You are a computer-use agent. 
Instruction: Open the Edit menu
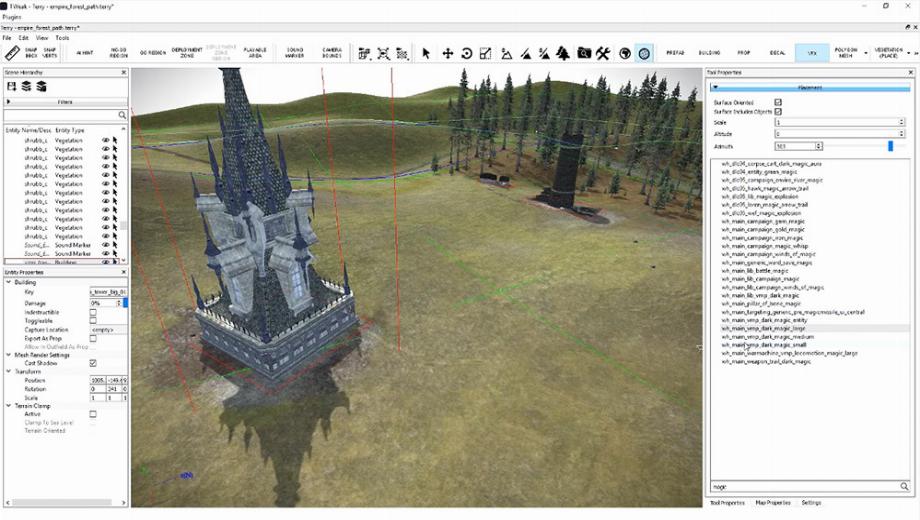click(23, 38)
